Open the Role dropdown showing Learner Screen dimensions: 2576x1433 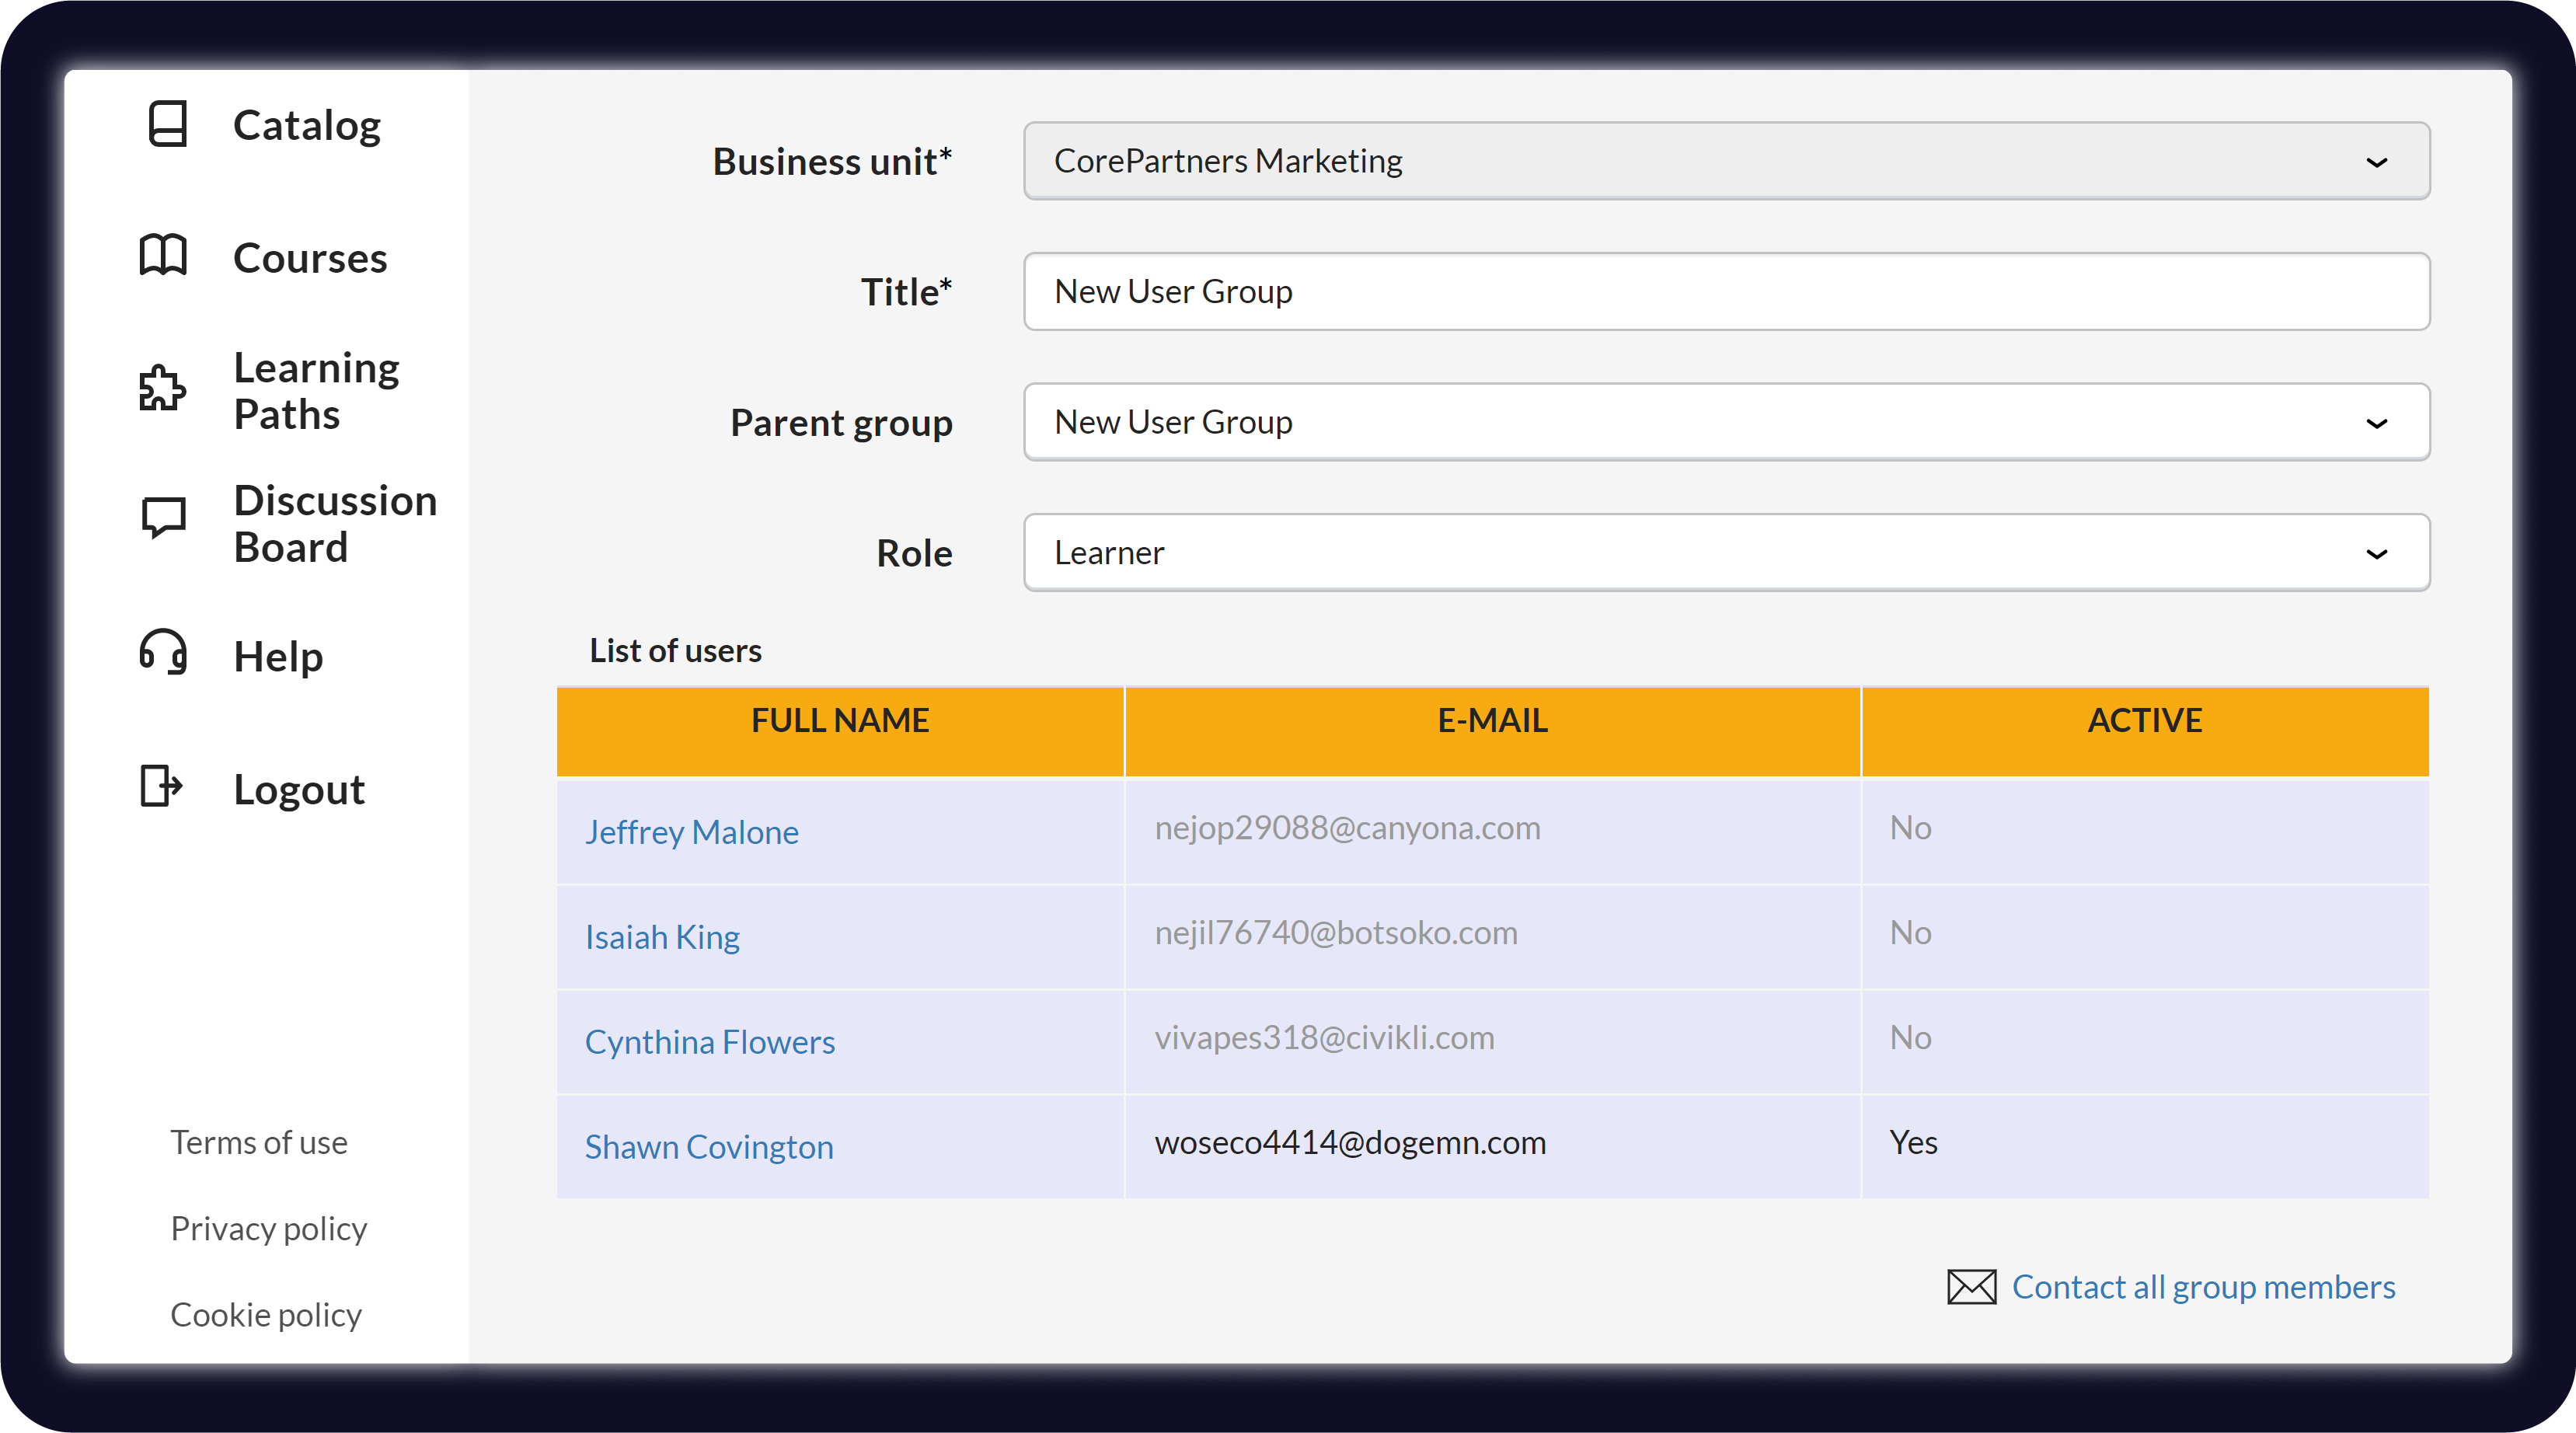pos(1726,553)
